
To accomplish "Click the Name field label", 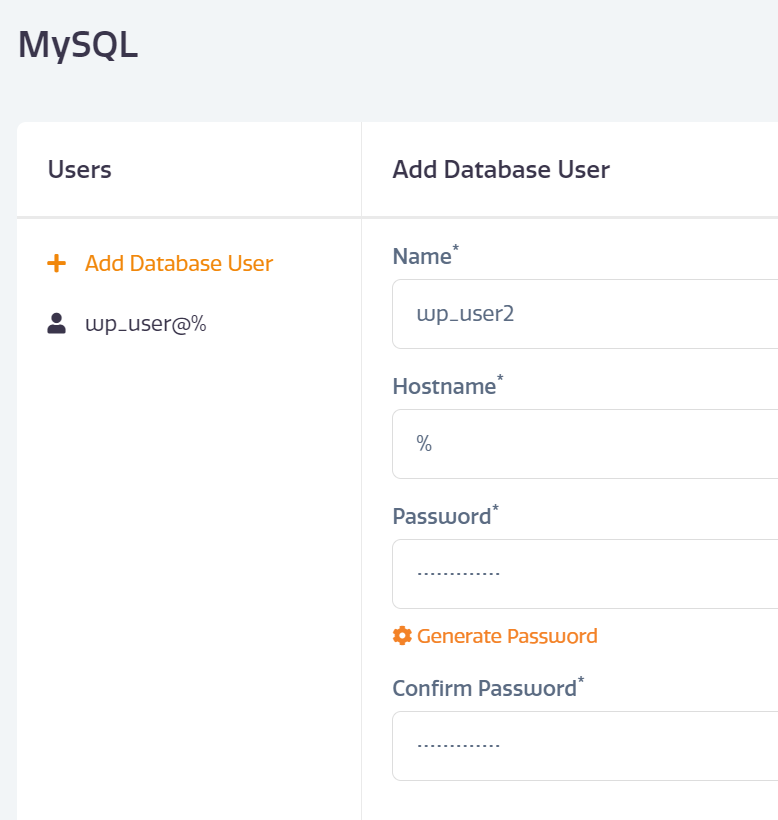I will [422, 257].
